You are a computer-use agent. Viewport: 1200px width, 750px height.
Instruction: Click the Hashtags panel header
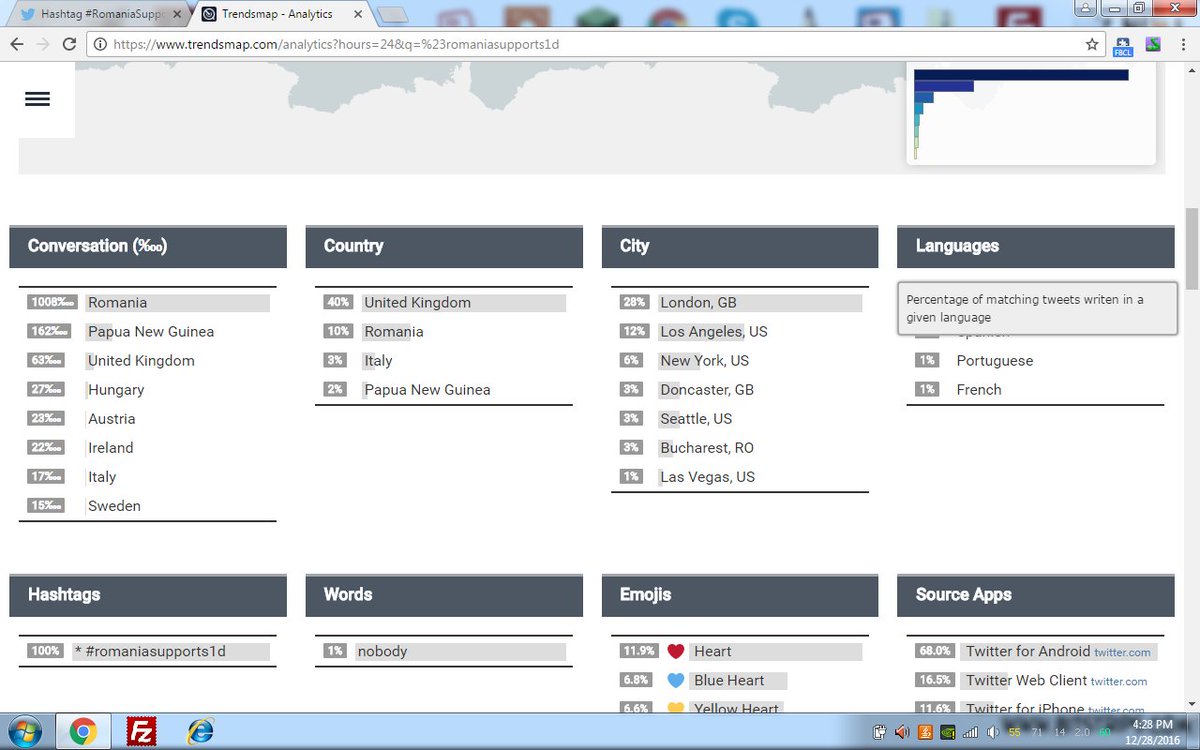148,595
